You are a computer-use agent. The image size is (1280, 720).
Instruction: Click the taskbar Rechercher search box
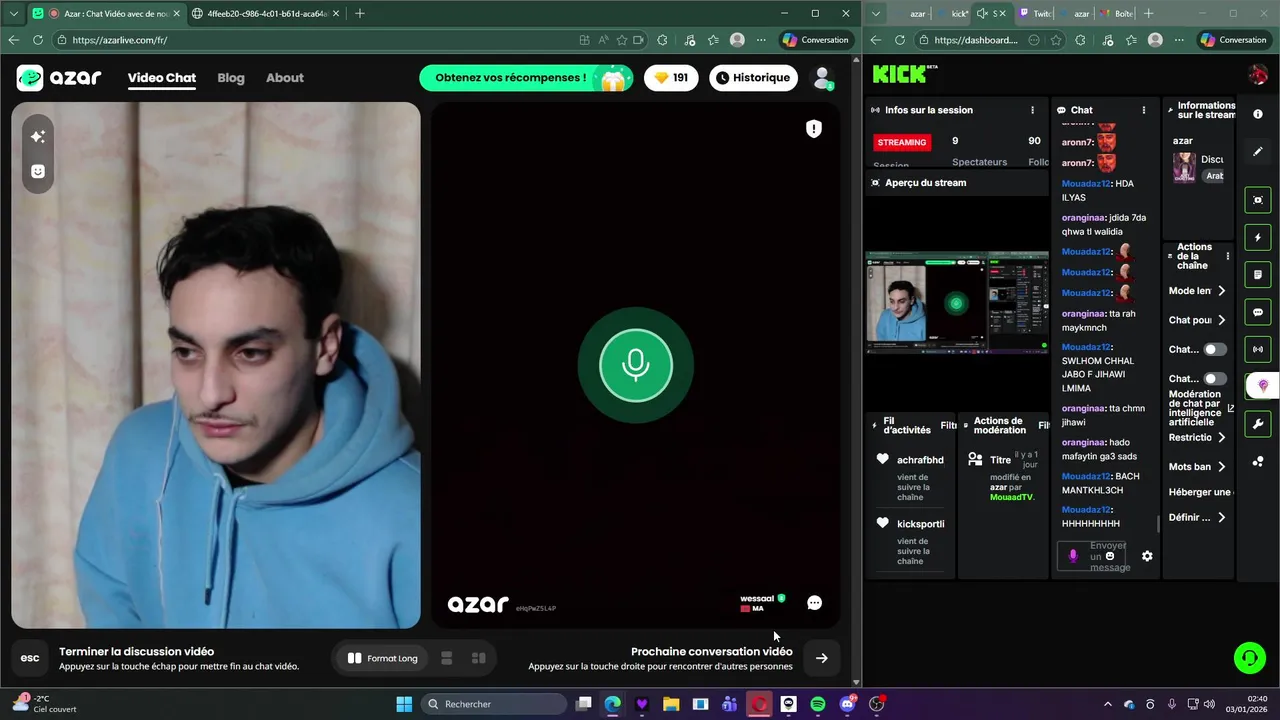(x=494, y=704)
